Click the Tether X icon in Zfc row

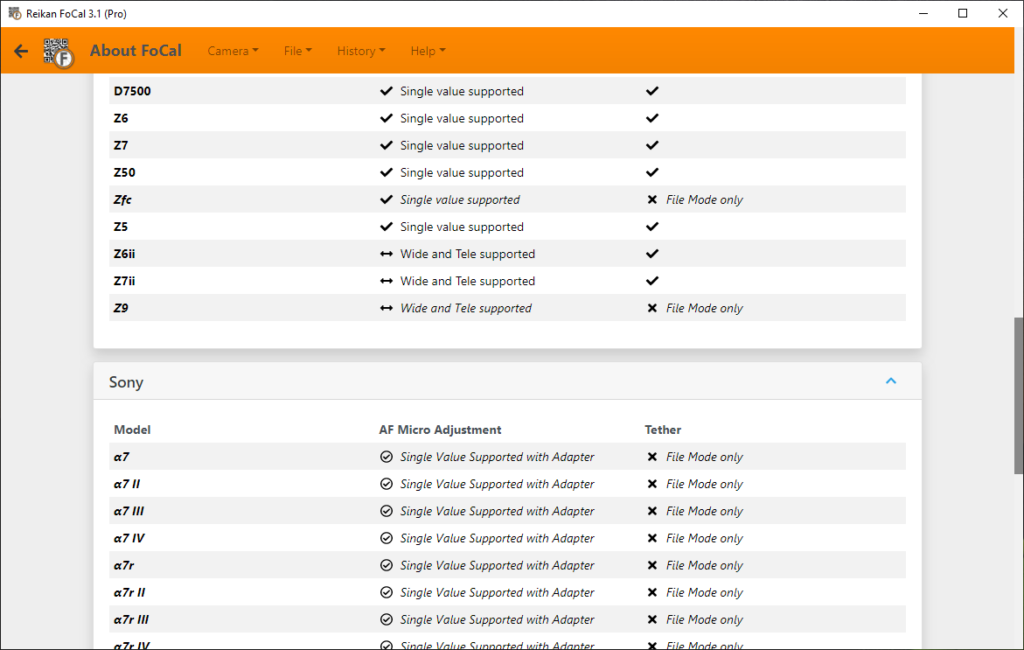tap(652, 200)
